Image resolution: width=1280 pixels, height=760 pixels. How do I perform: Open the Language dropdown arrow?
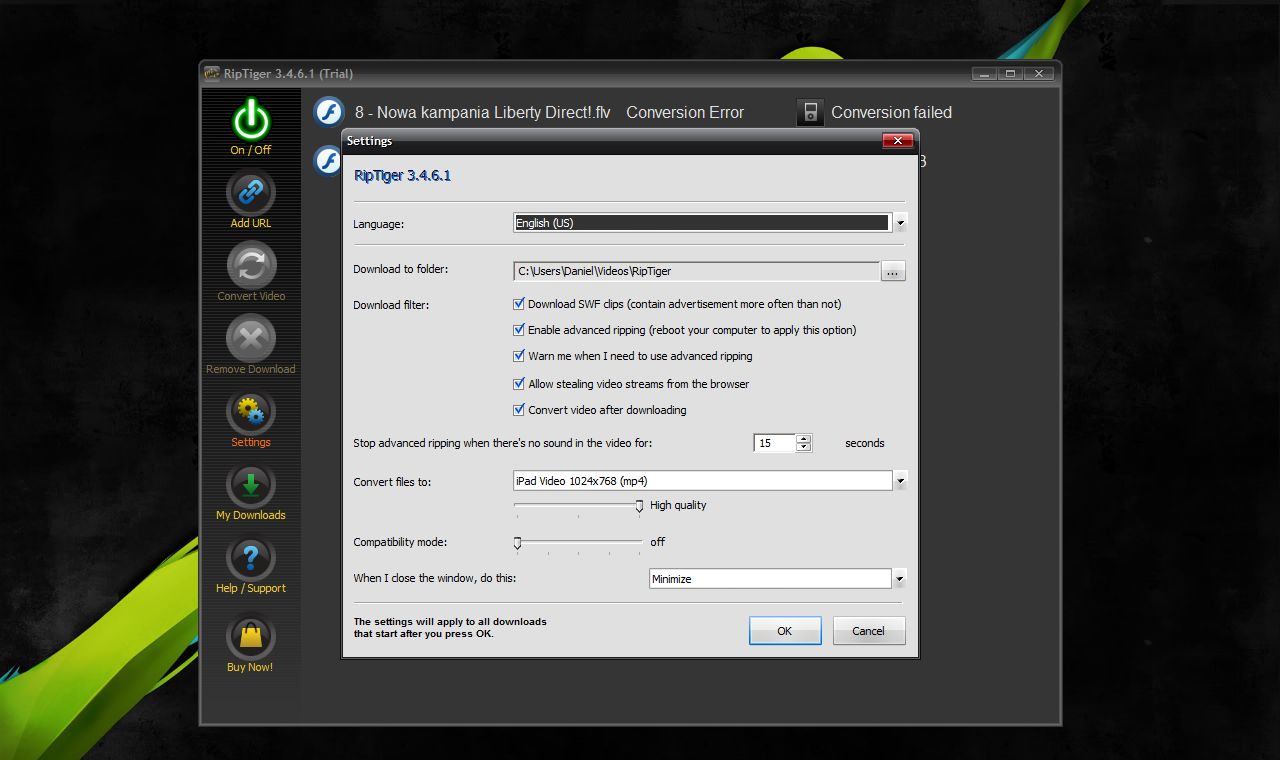(900, 223)
